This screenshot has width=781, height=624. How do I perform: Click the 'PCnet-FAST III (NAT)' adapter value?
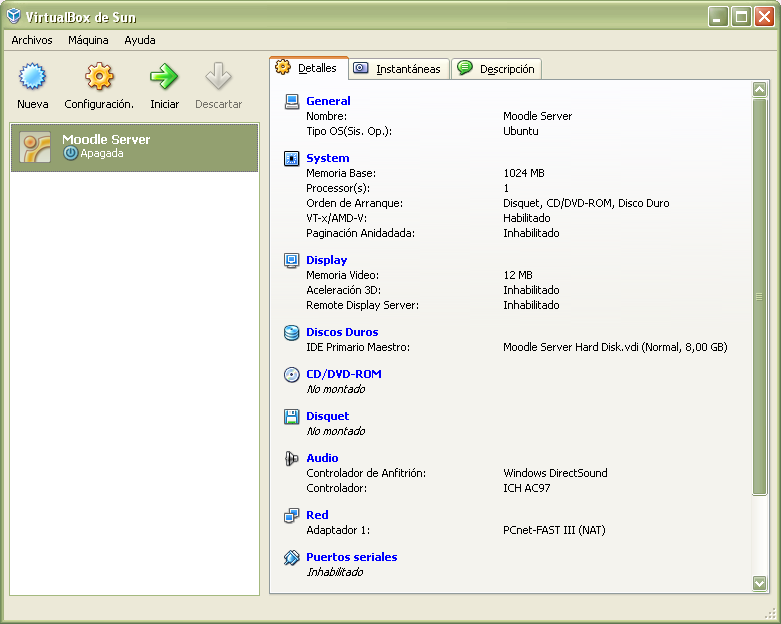coord(554,530)
